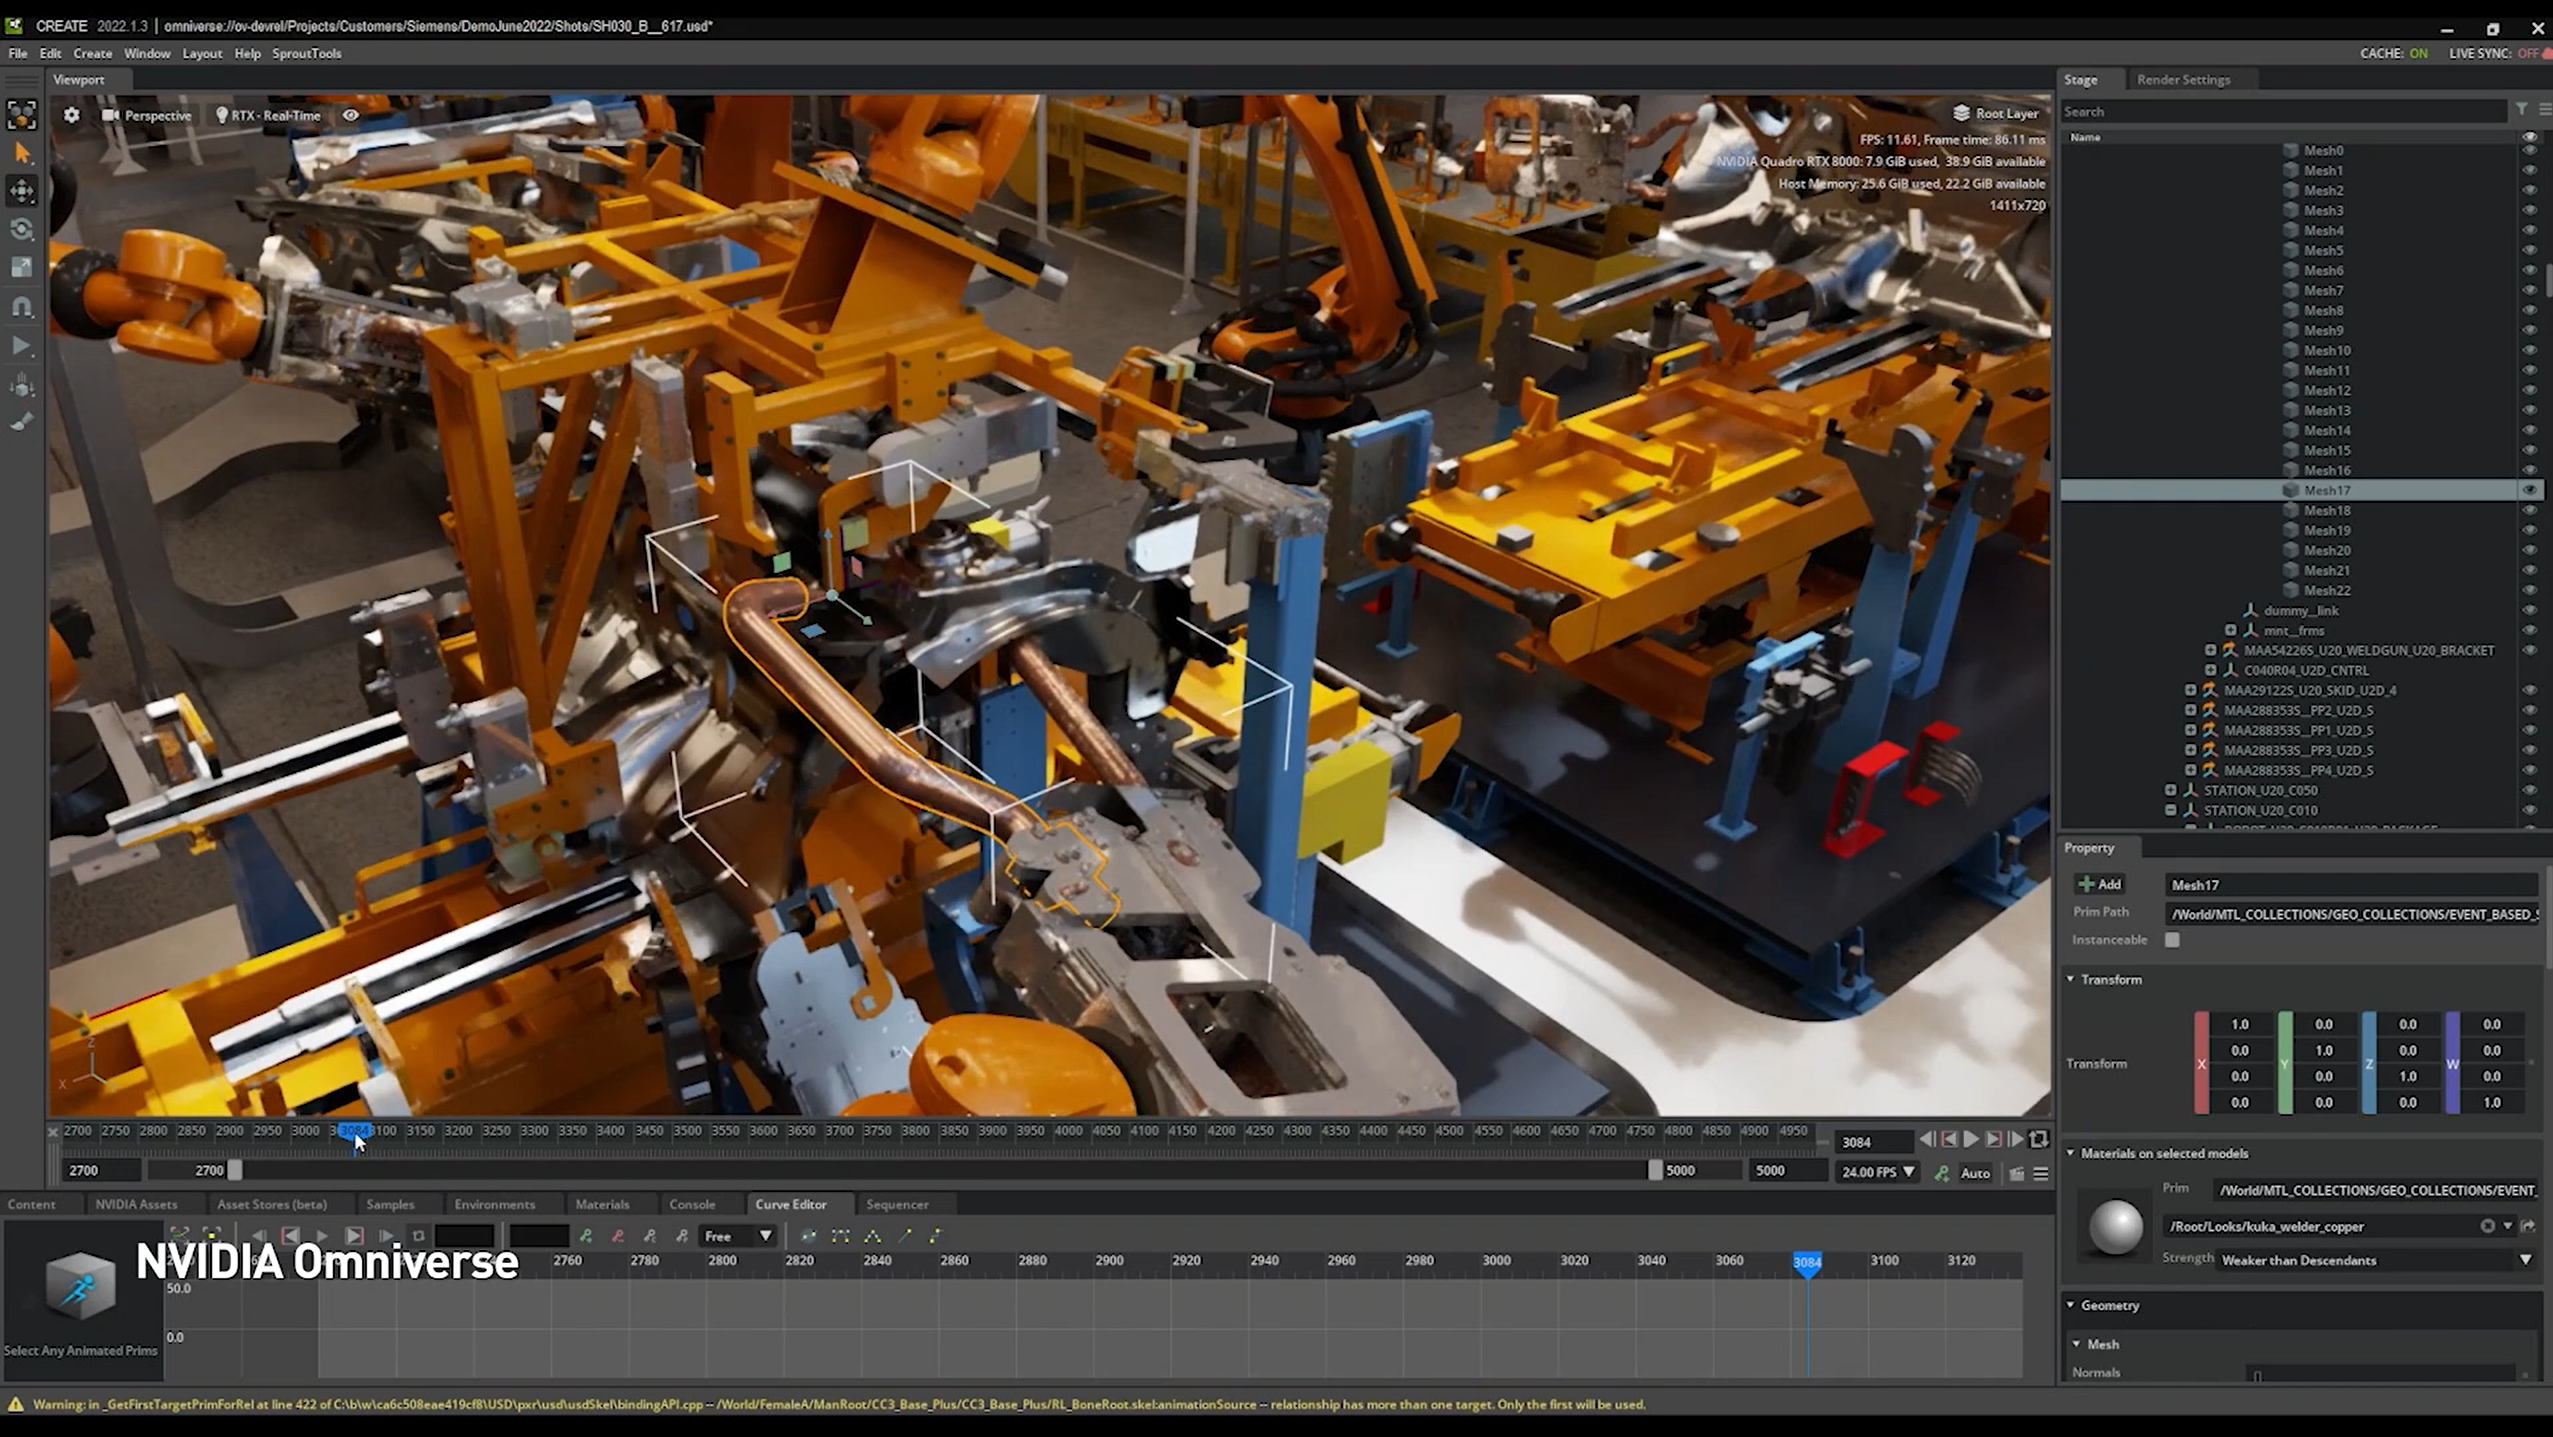Toggle the Instanceable checkbox
The image size is (2553, 1437).
click(x=2172, y=940)
